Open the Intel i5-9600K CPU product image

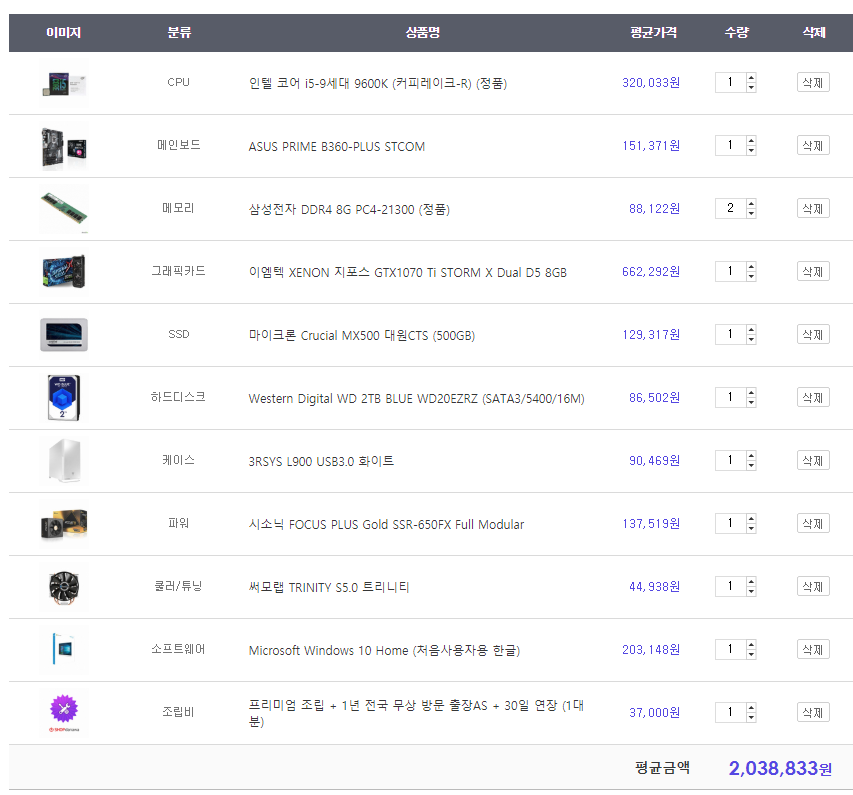64,83
